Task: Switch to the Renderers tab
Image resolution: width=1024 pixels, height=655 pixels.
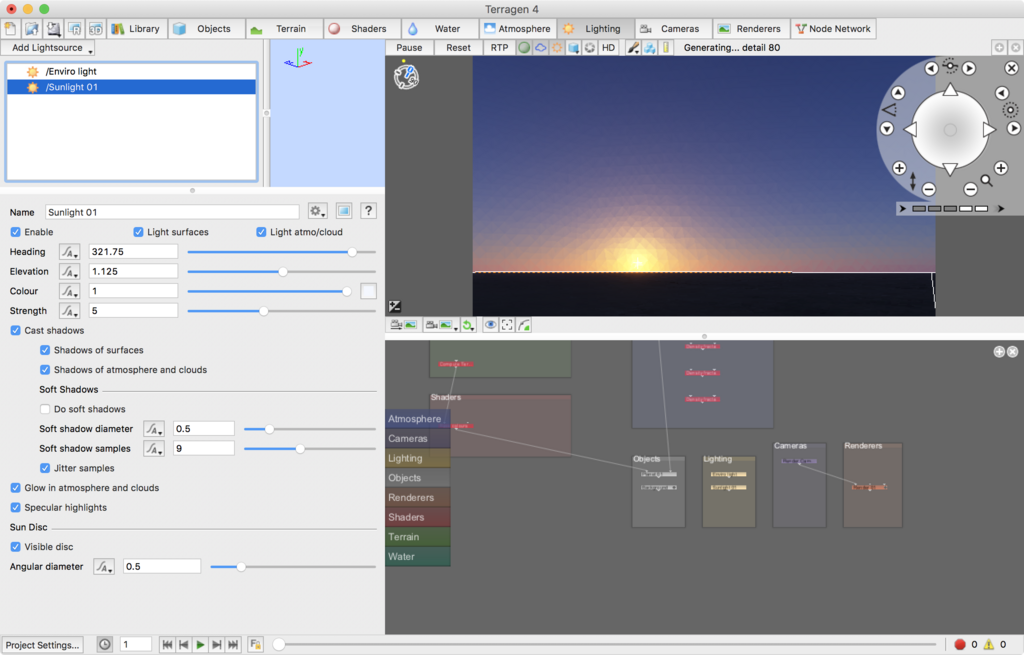Action: 750,29
